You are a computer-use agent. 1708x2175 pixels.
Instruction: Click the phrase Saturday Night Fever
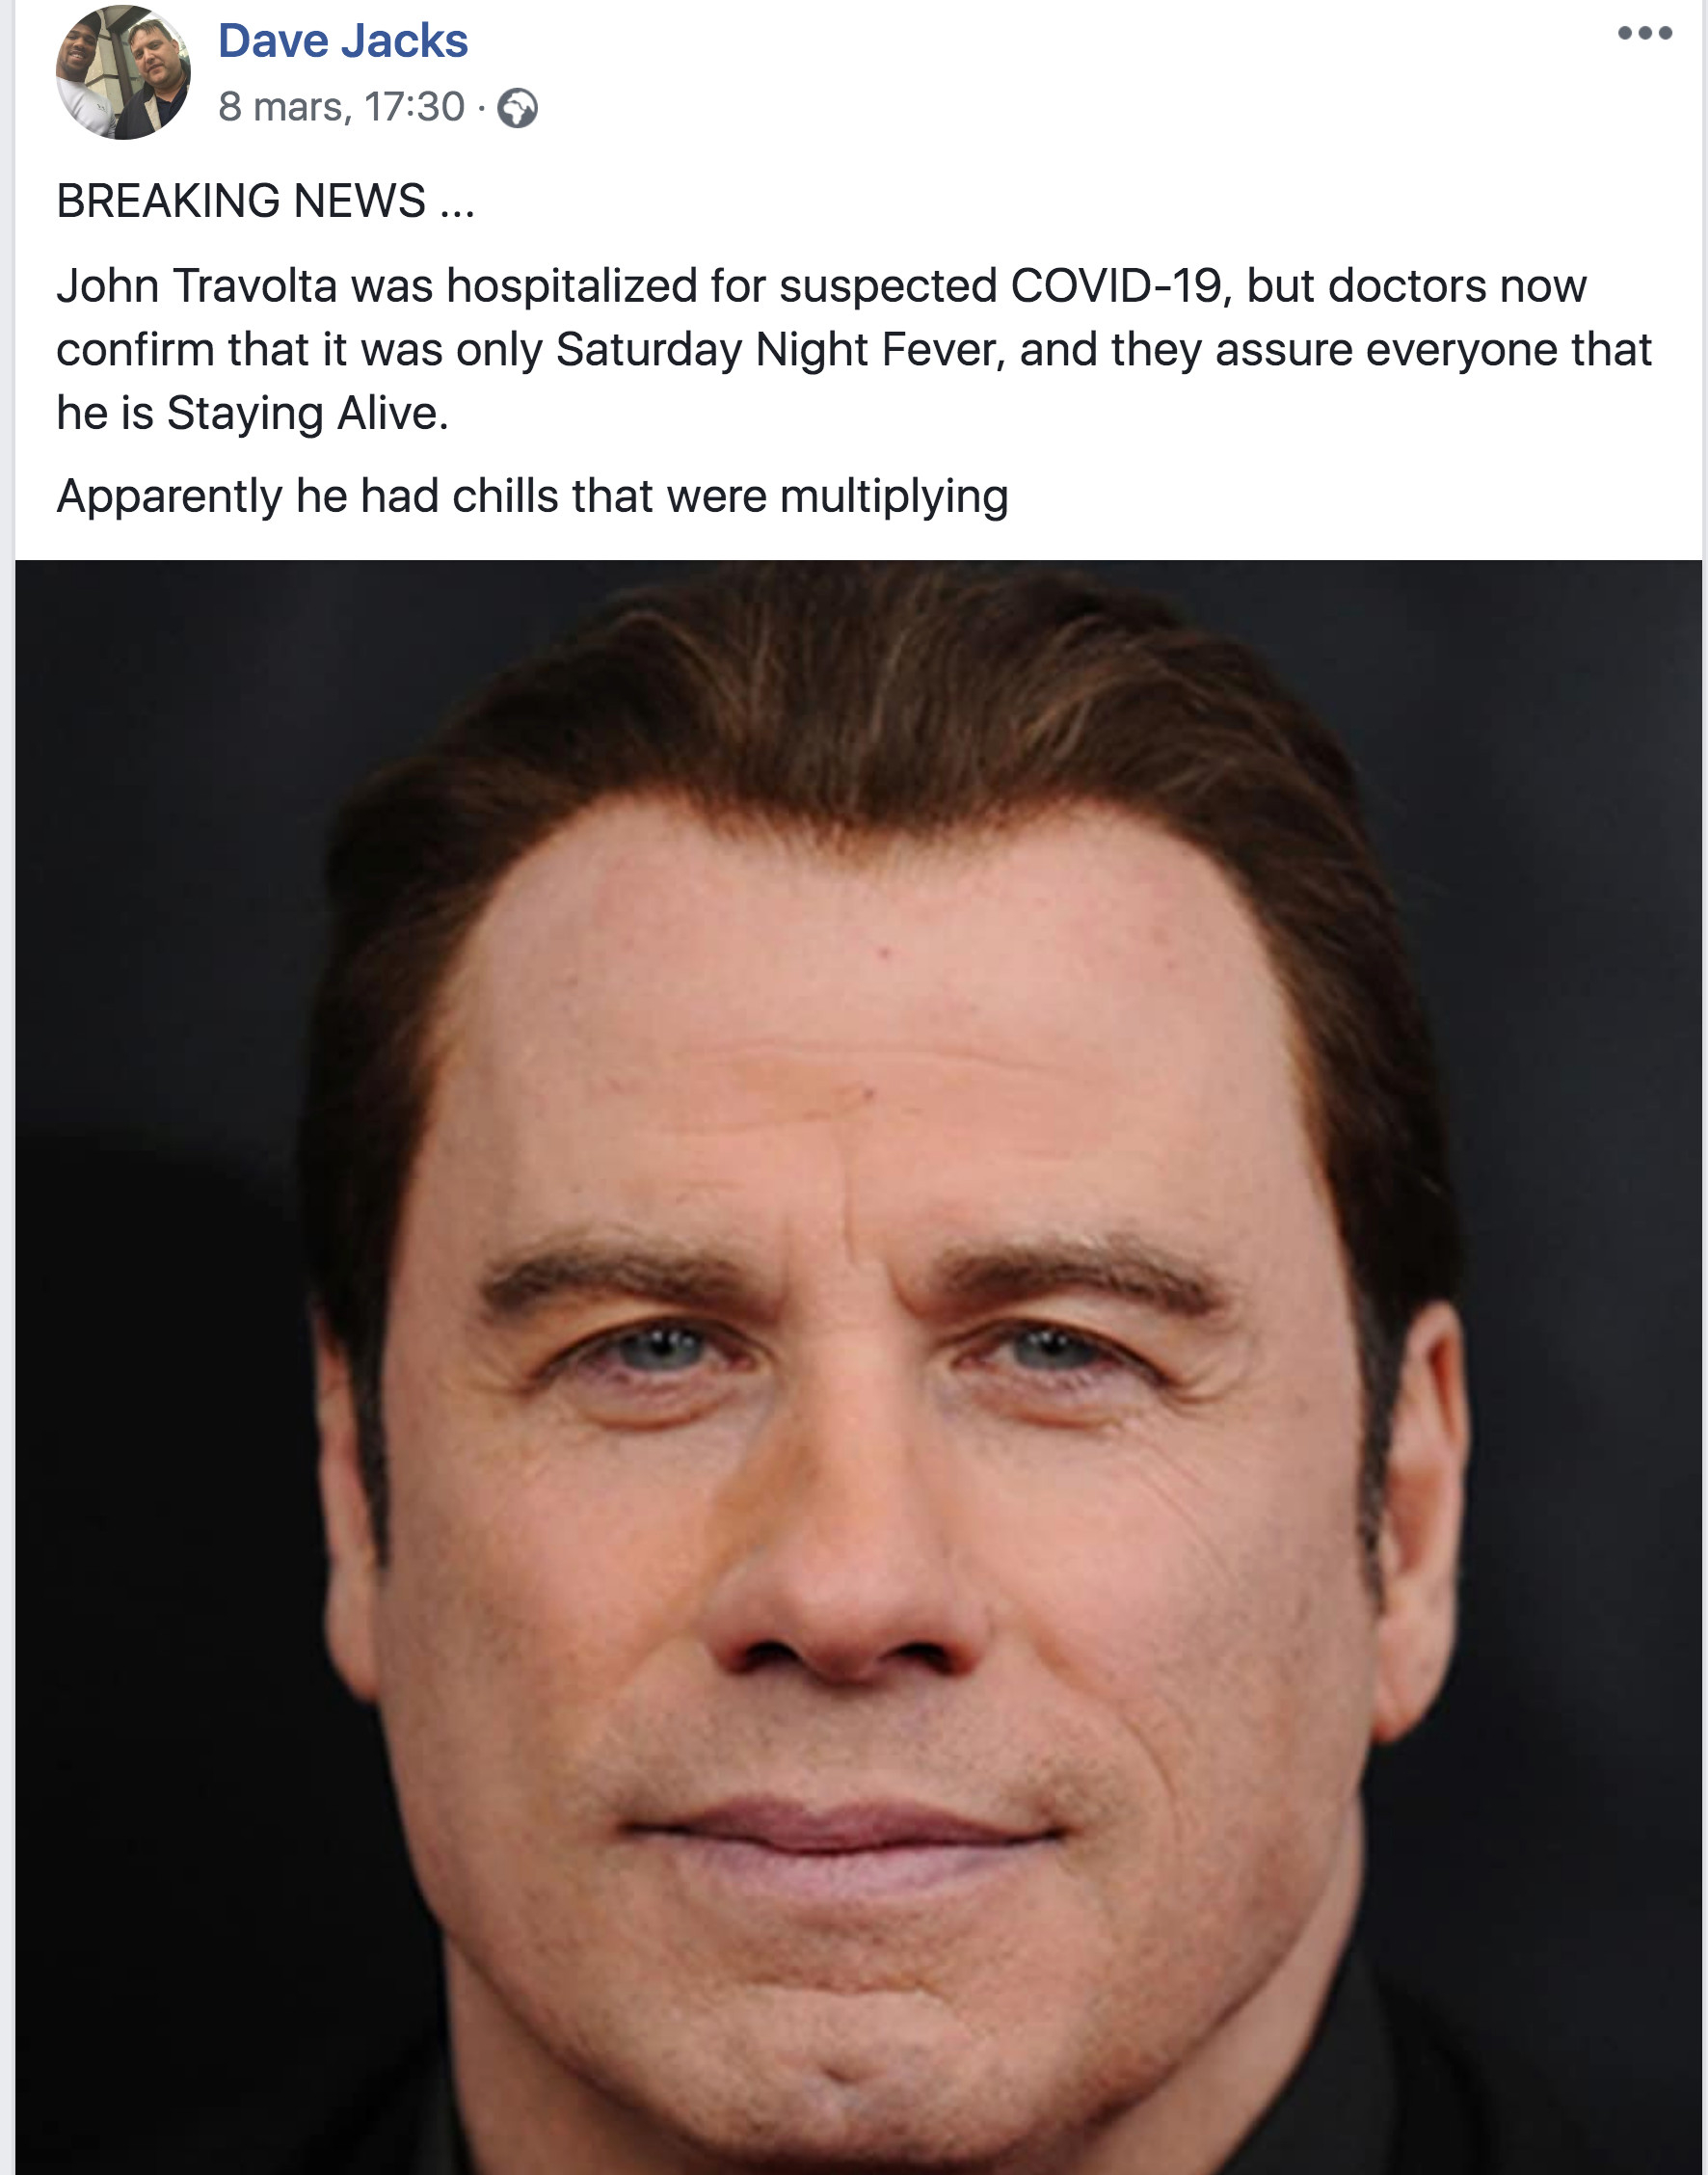click(x=780, y=350)
